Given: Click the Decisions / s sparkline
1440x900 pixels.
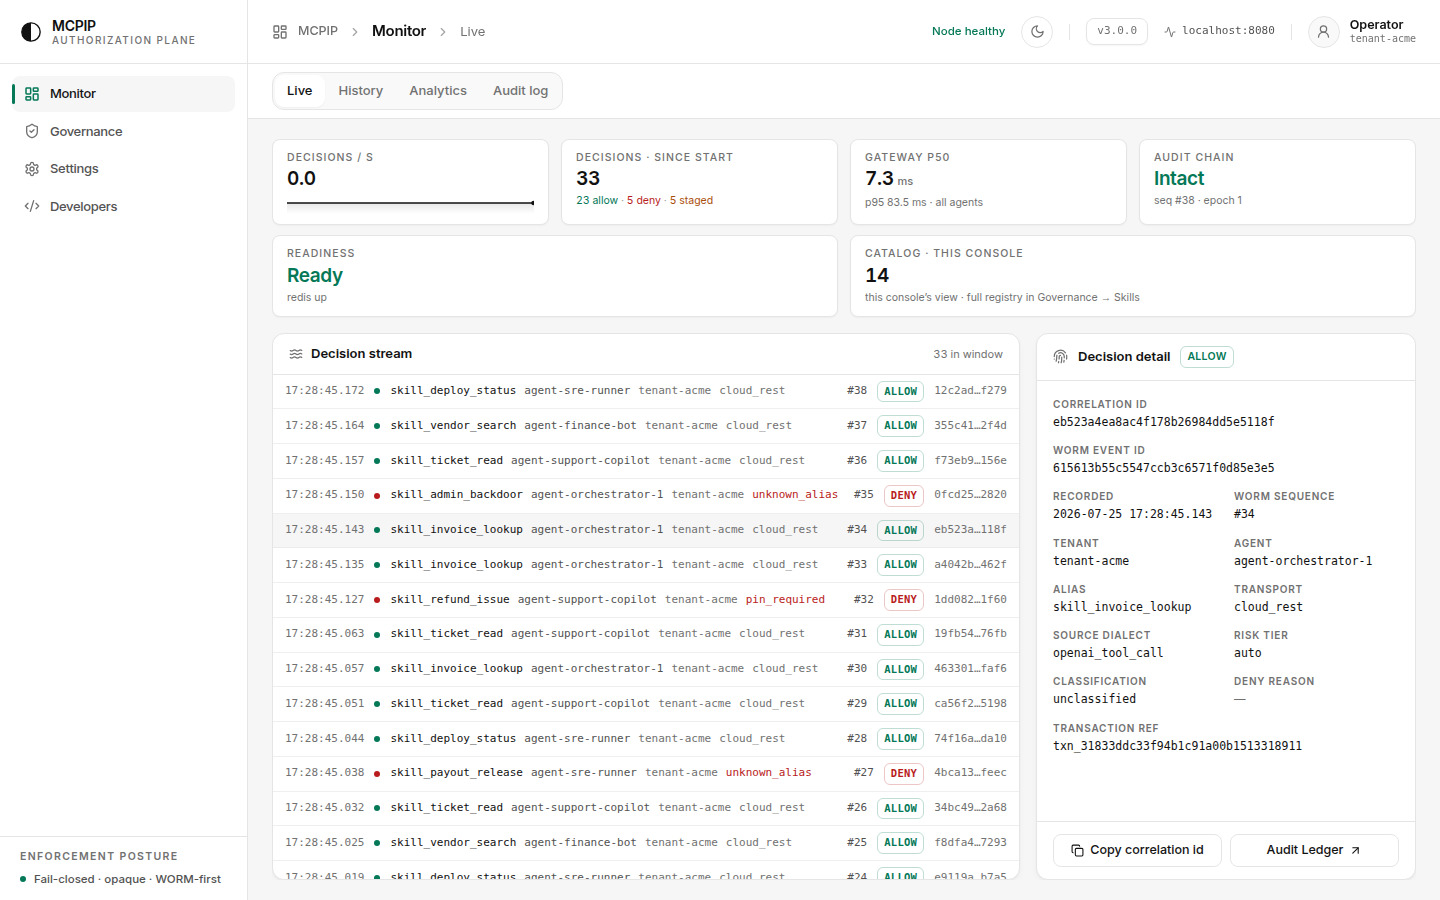Looking at the screenshot, I should pyautogui.click(x=410, y=203).
